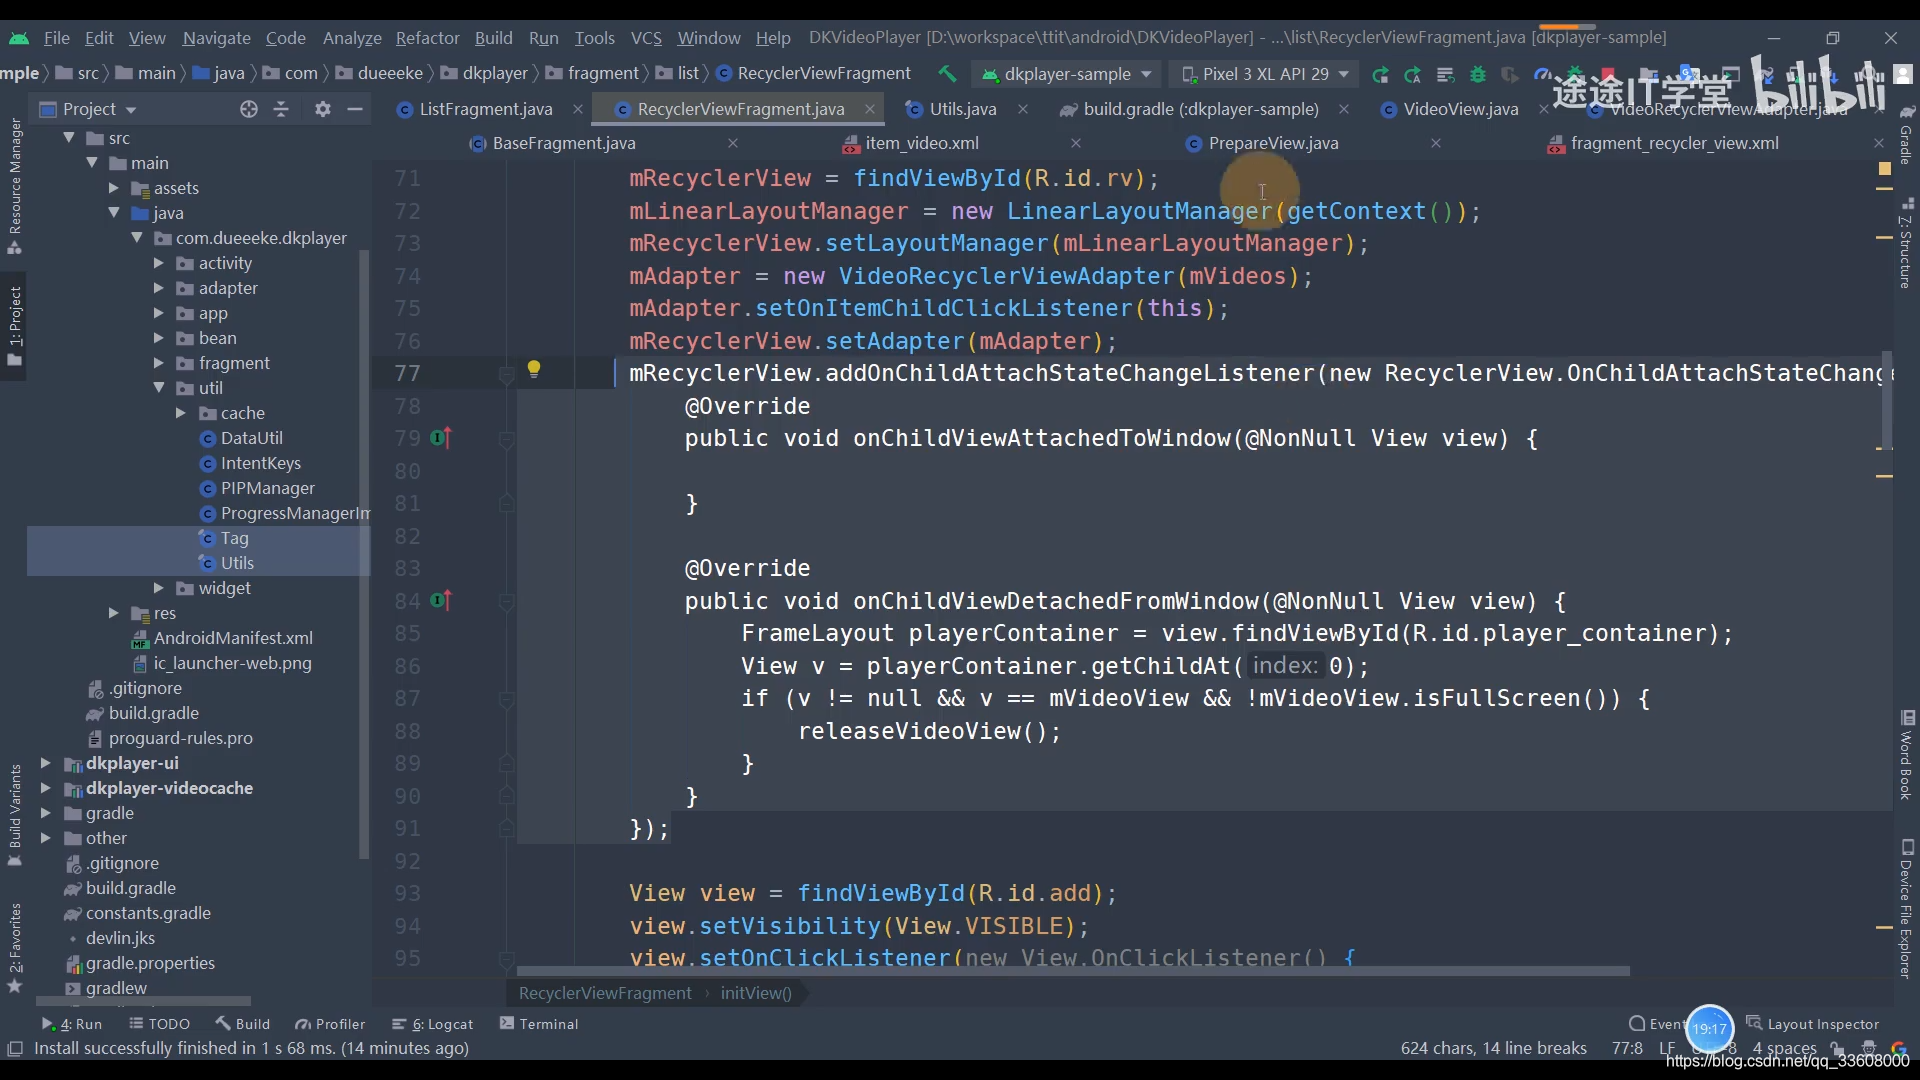Open the 4: Run tool window
Image resolution: width=1920 pixels, height=1080 pixels.
coord(72,1023)
